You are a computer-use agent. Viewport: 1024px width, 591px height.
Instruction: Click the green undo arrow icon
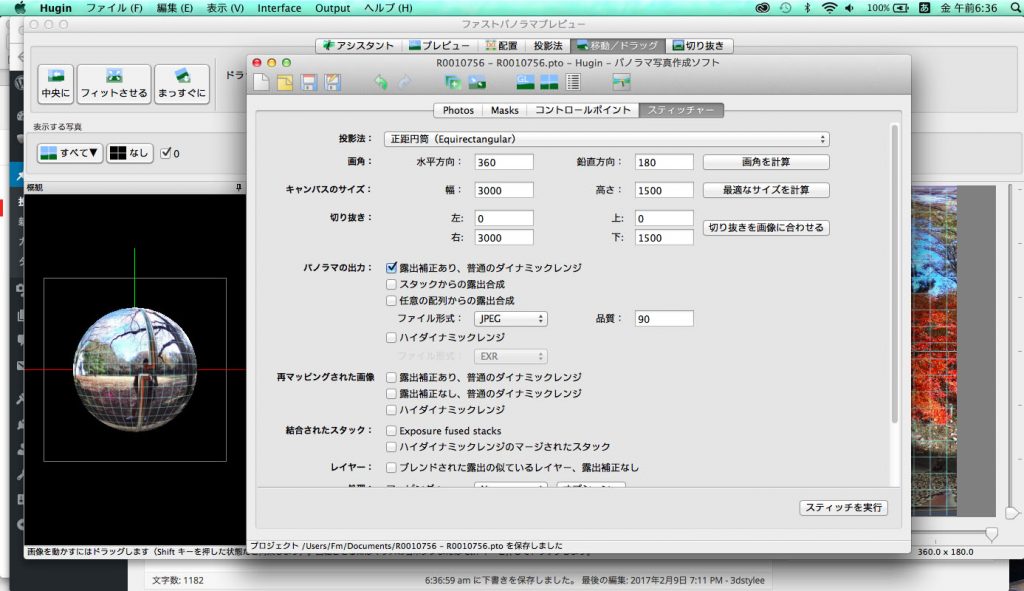381,82
